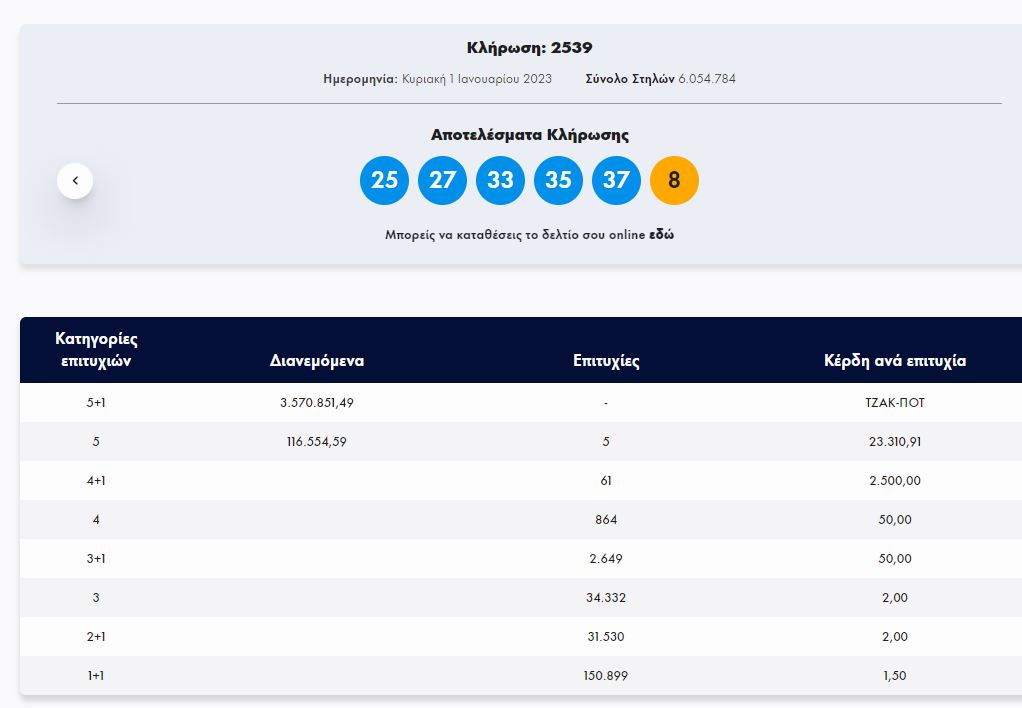Click the 'Διανεμόμενα' column header
Image resolution: width=1022 pixels, height=708 pixels.
[317, 361]
